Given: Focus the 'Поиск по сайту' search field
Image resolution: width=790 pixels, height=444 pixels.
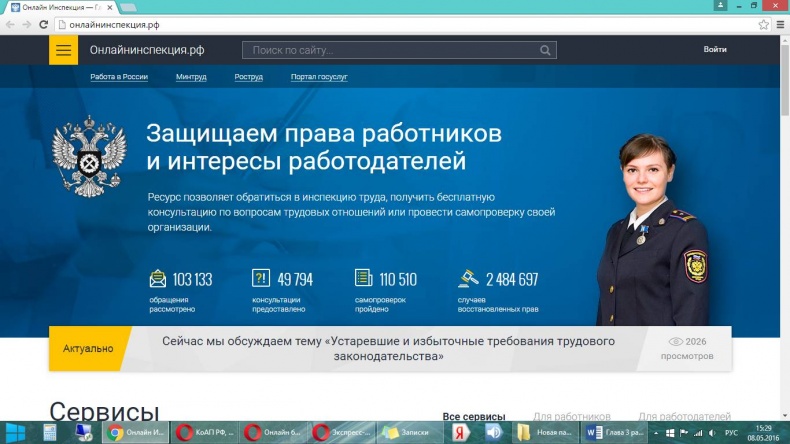Looking at the screenshot, I should point(390,50).
